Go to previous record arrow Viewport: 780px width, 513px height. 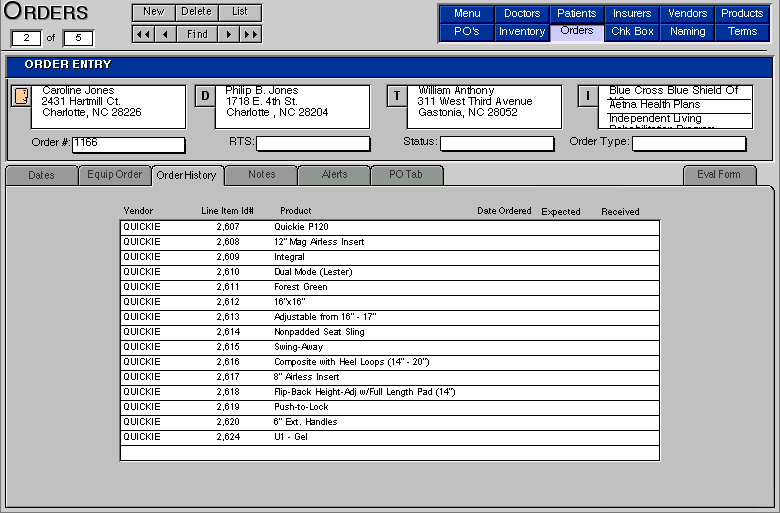click(x=165, y=34)
